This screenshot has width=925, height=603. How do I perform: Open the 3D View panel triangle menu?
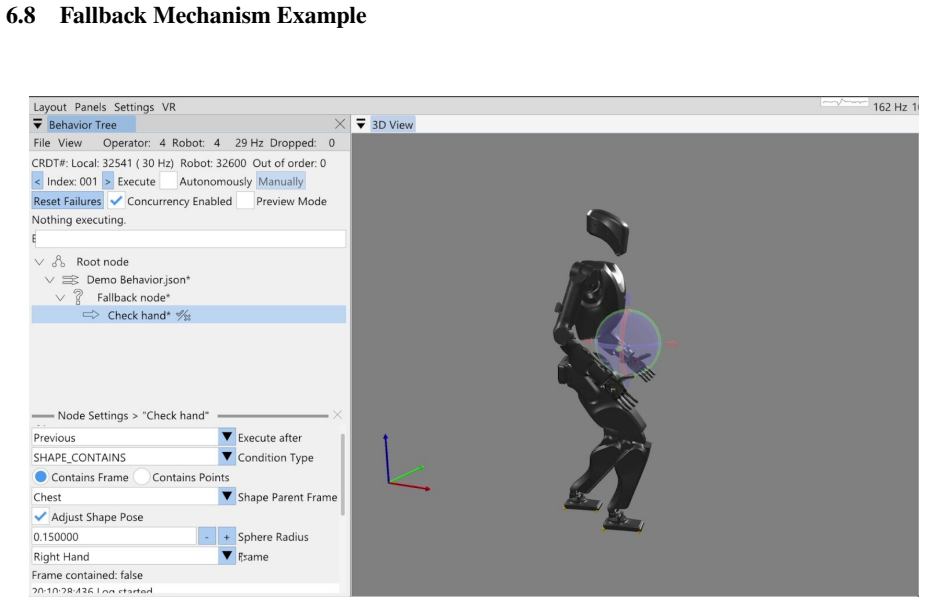(361, 124)
